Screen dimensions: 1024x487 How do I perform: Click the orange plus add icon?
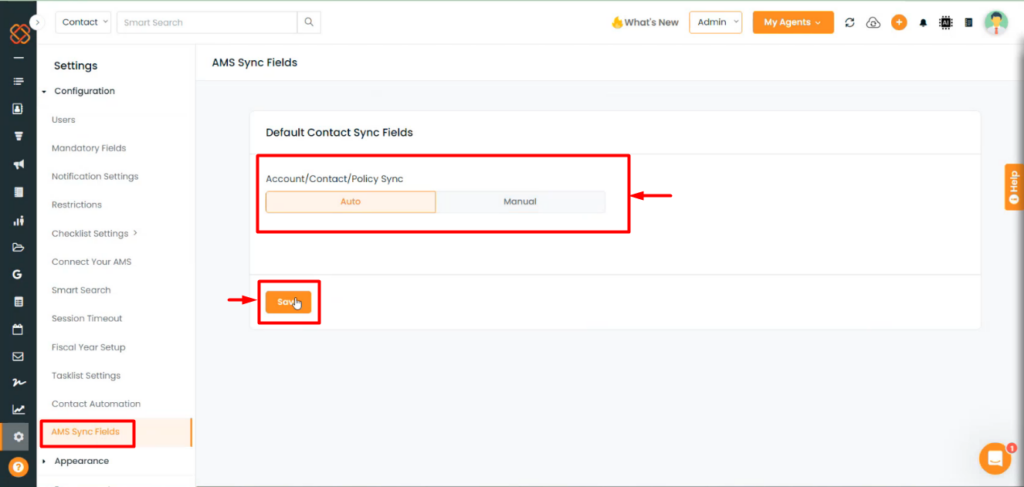point(899,22)
